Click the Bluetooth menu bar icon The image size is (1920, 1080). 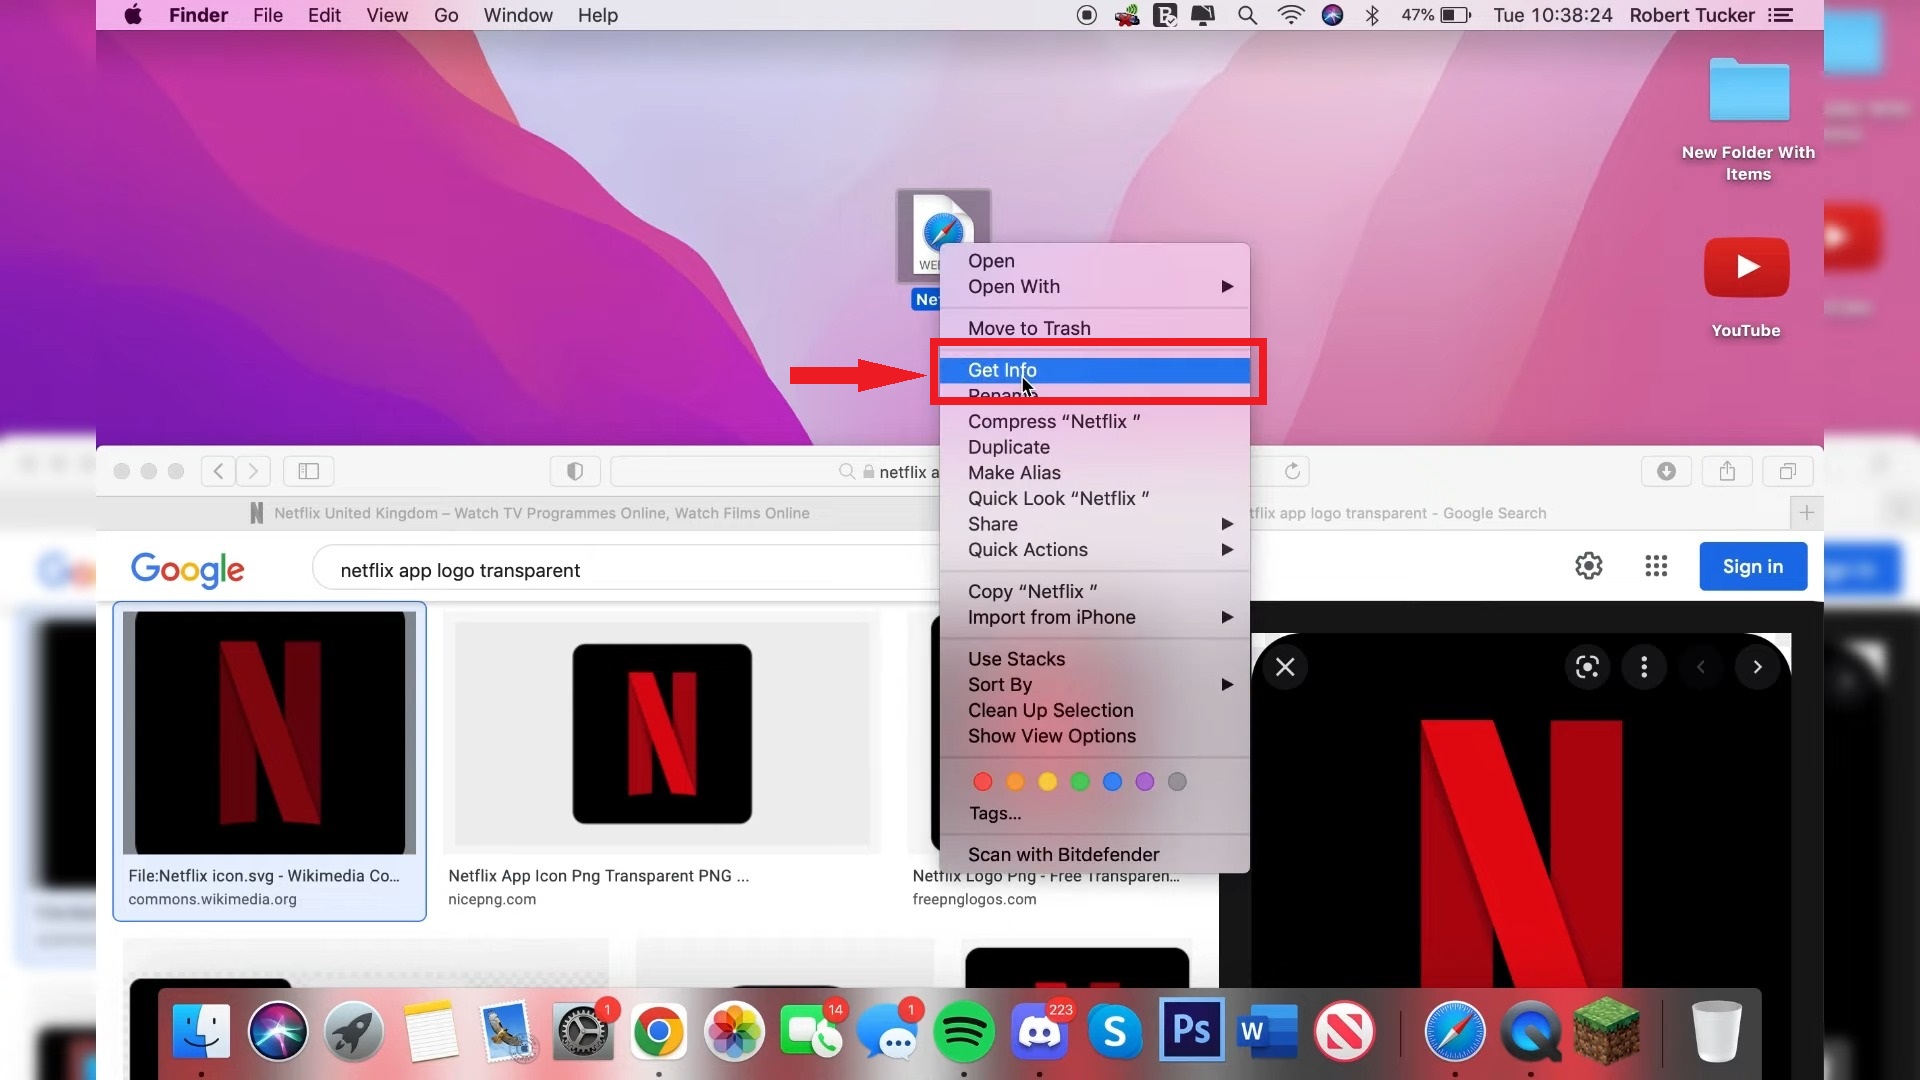tap(1373, 15)
